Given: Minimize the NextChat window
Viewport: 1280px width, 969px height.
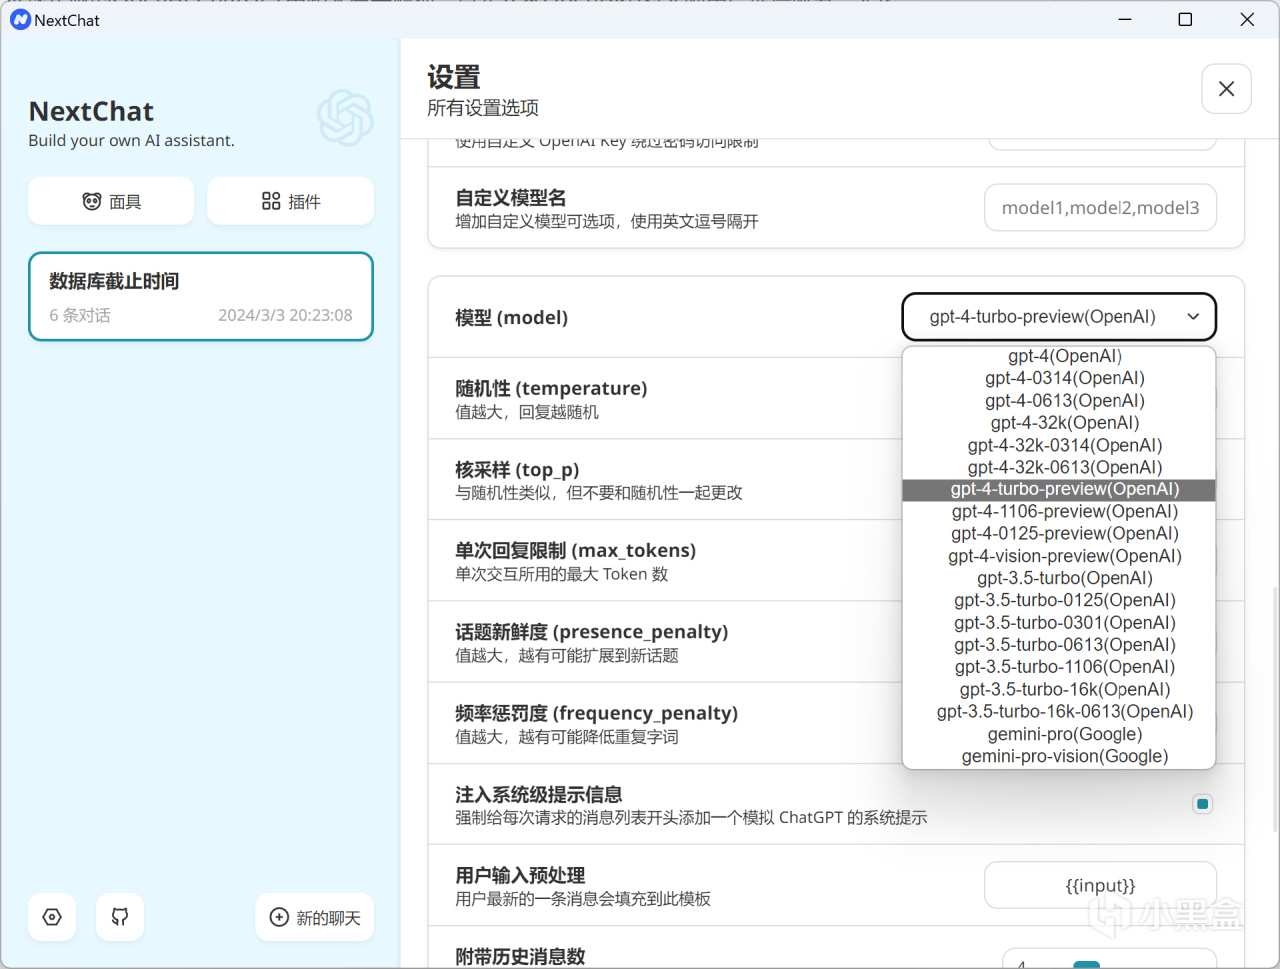Looking at the screenshot, I should (x=1125, y=19).
